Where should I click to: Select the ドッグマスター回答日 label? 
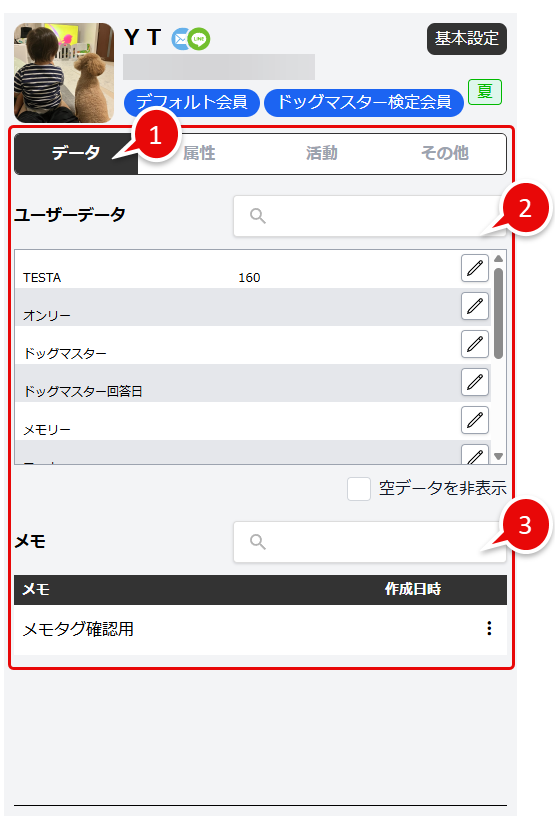pyautogui.click(x=83, y=391)
